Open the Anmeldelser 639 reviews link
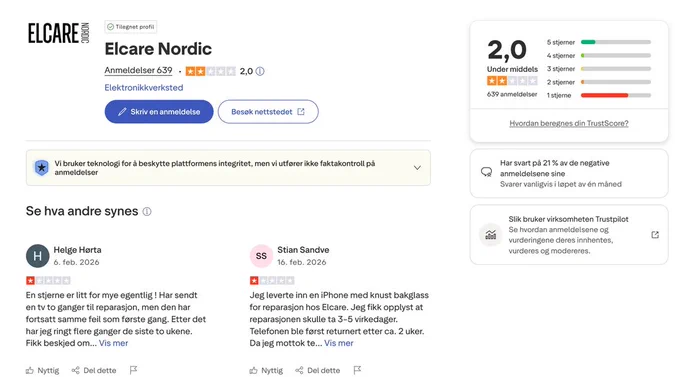 (138, 70)
